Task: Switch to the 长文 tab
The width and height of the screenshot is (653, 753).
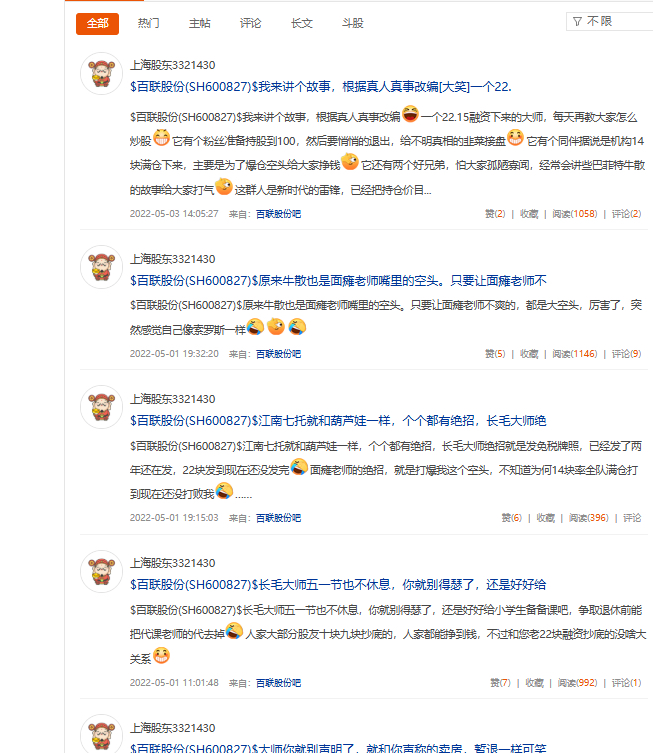Action: (x=302, y=23)
